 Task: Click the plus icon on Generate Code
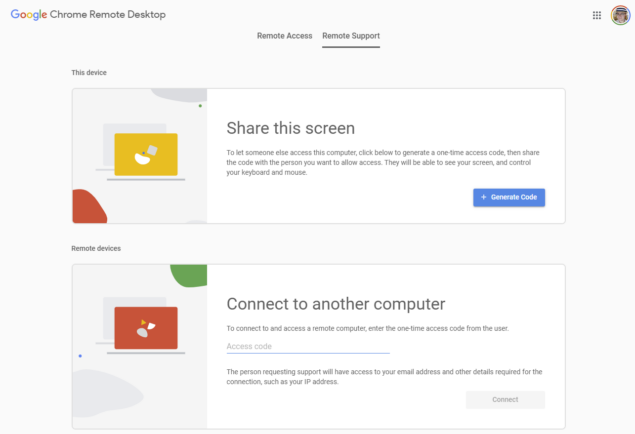483,197
